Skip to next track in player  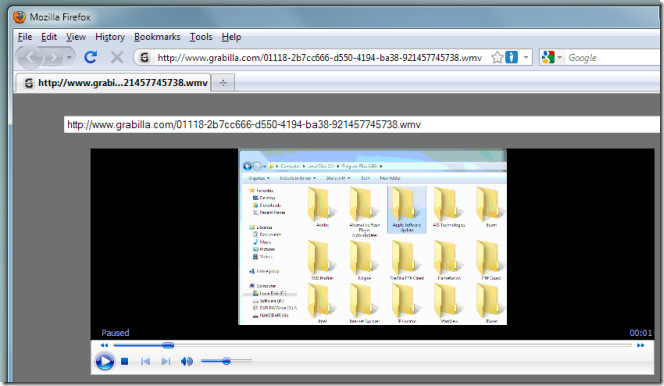166,361
